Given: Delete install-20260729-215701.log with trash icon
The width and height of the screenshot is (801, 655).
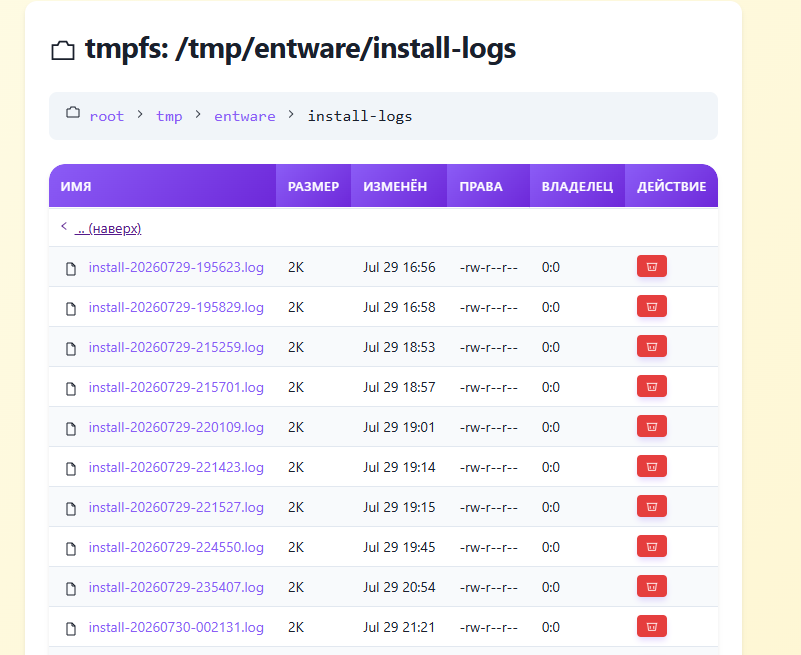Looking at the screenshot, I should click(x=651, y=386).
